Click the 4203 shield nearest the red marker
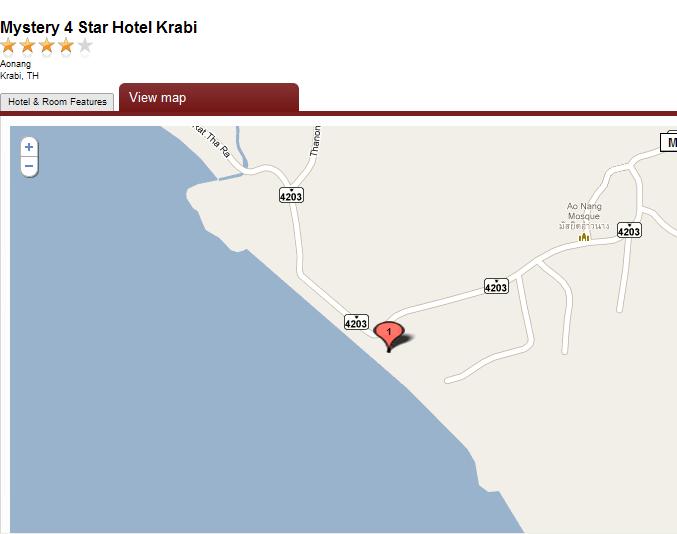Image resolution: width=677 pixels, height=534 pixels. pyautogui.click(x=356, y=322)
